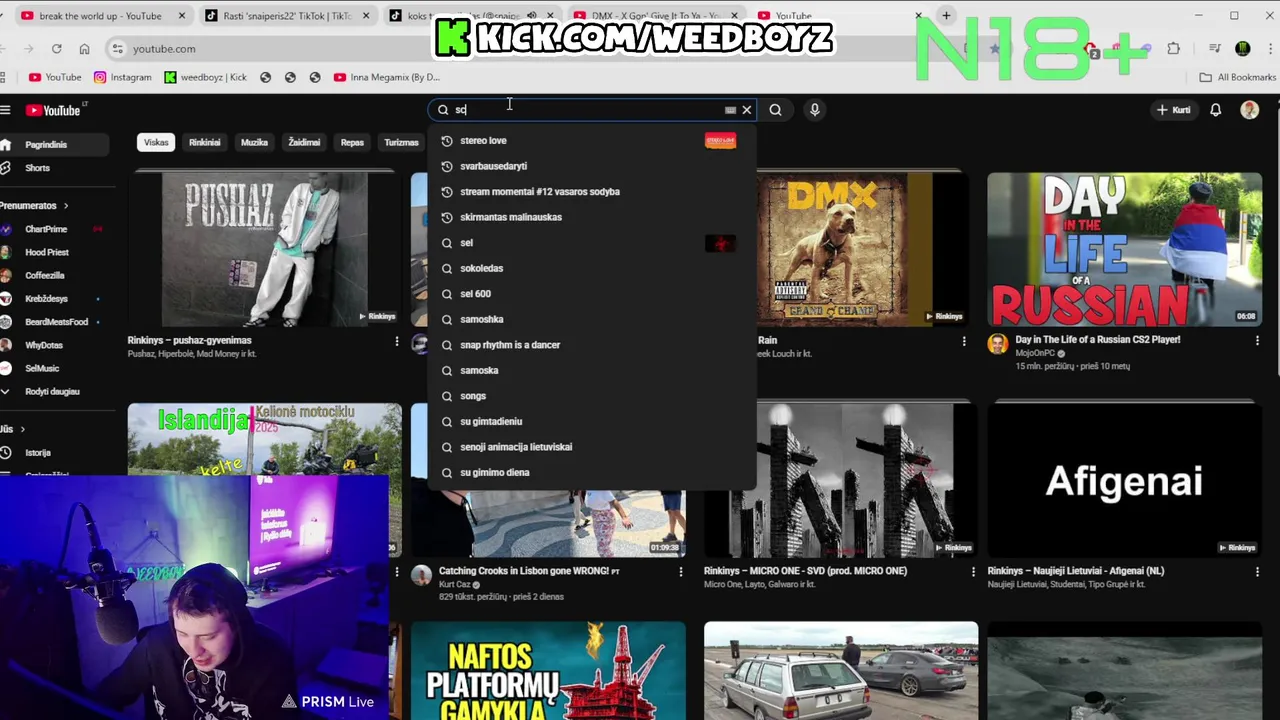Choose the 'stereo love' history suggestion
The width and height of the screenshot is (1280, 720).
[592, 141]
